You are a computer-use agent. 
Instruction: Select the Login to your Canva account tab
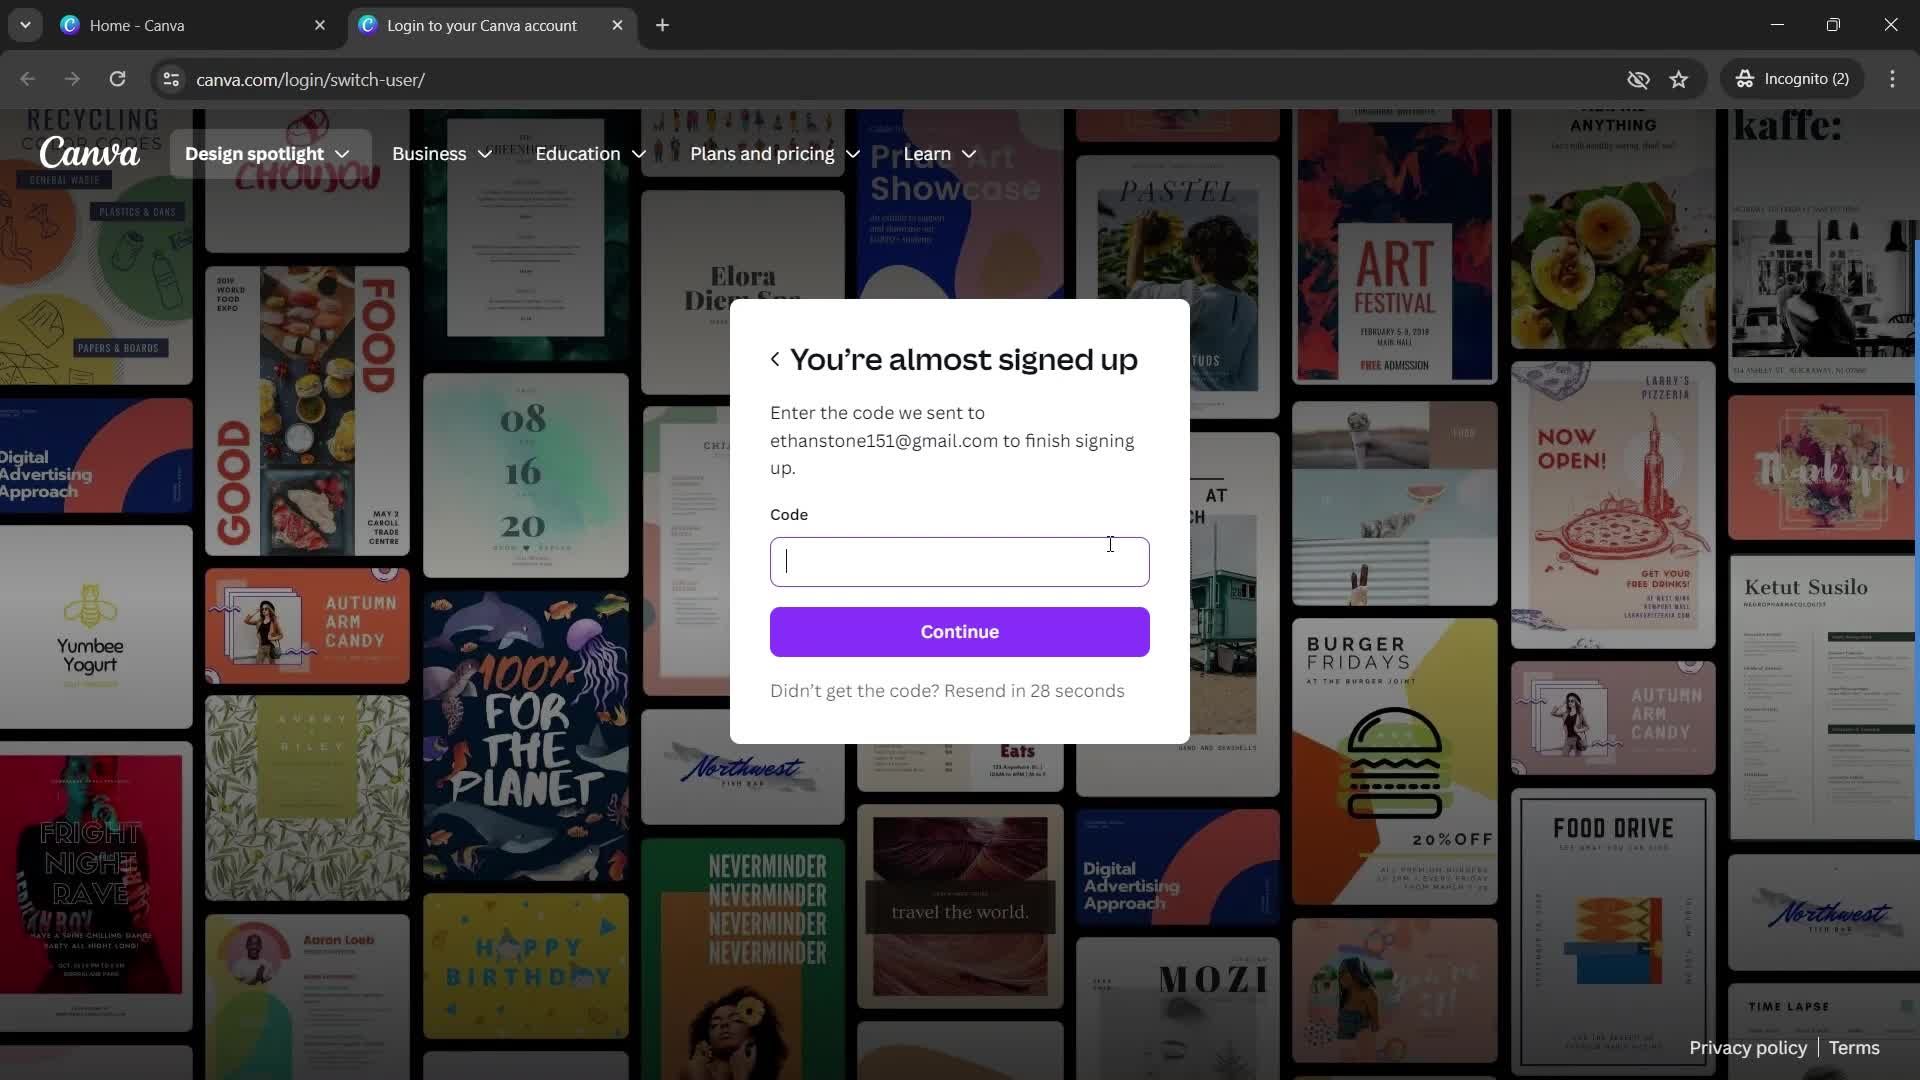492,25
